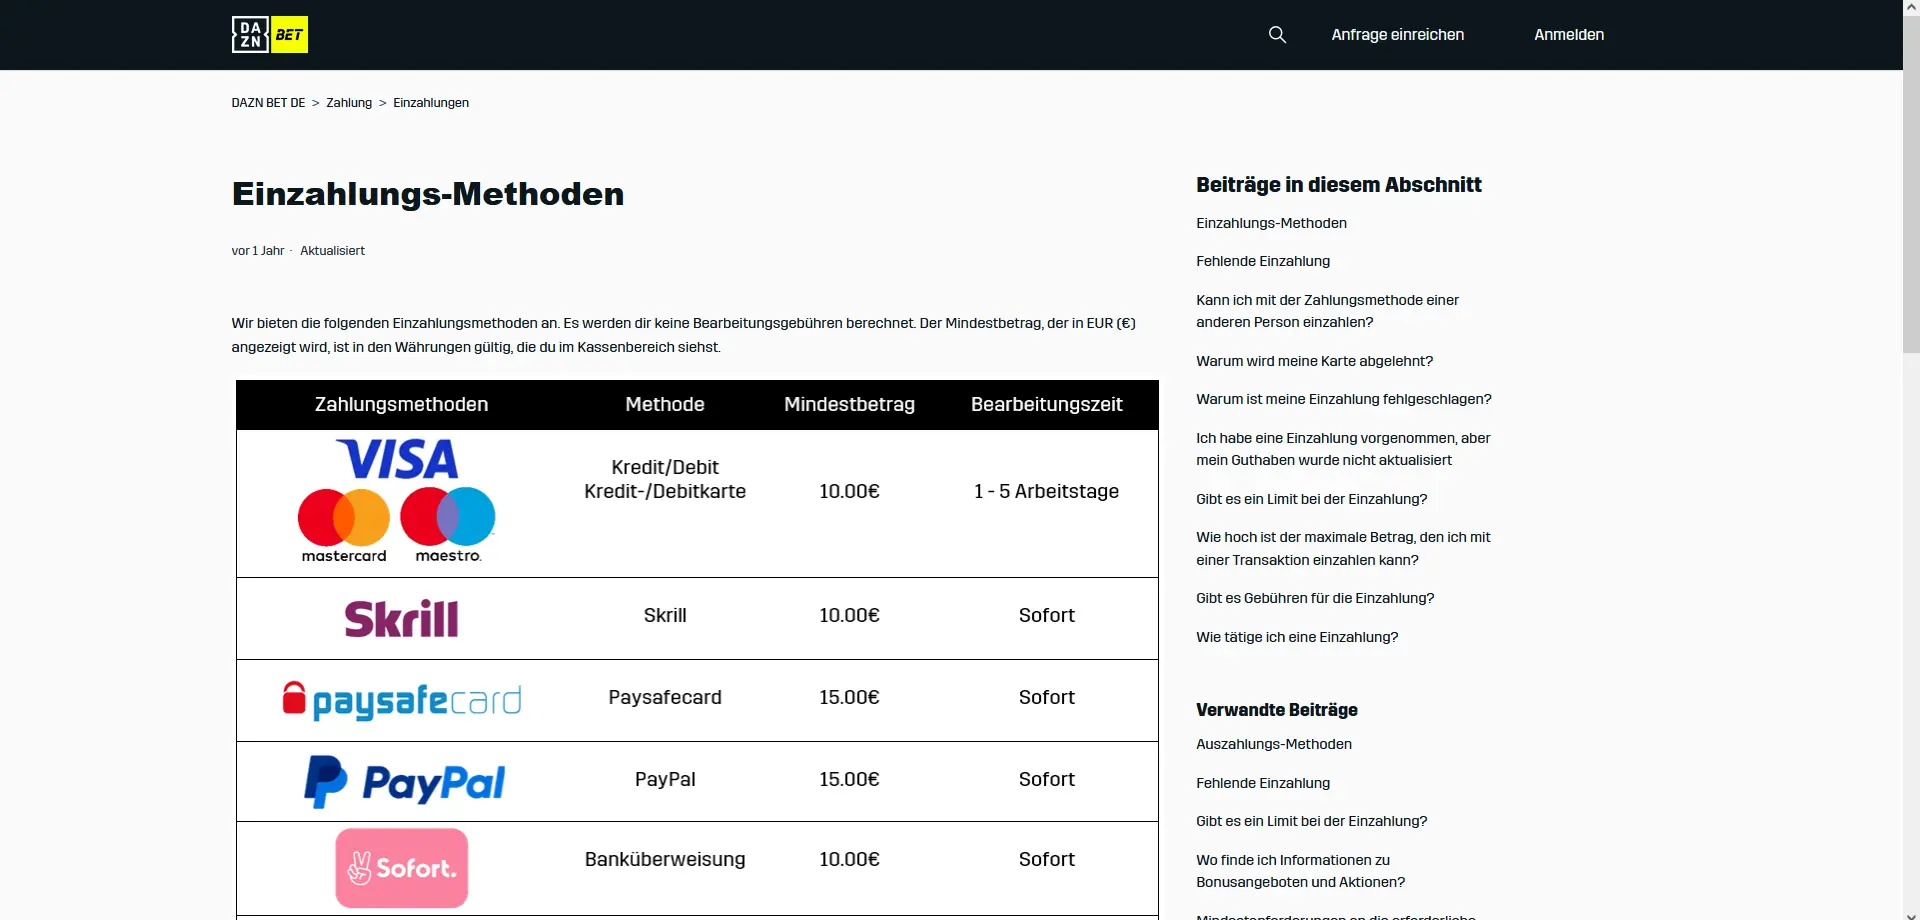Click the Maestro logo
The width and height of the screenshot is (1920, 920).
(448, 526)
